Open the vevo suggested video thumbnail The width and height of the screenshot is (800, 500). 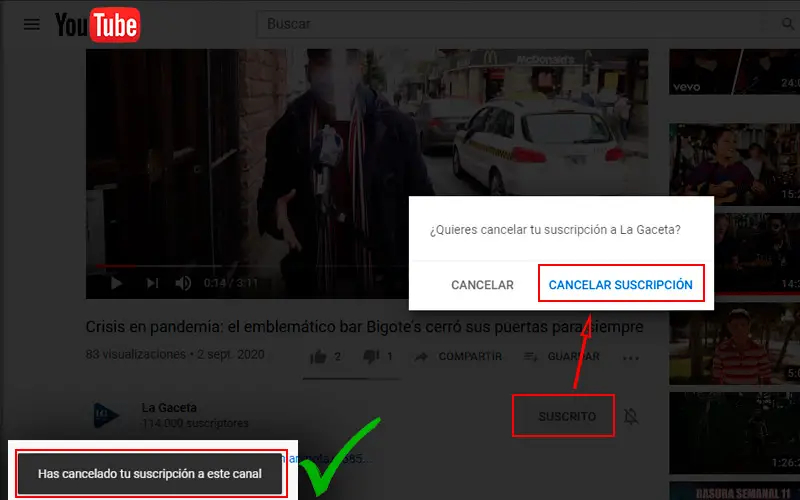point(735,71)
